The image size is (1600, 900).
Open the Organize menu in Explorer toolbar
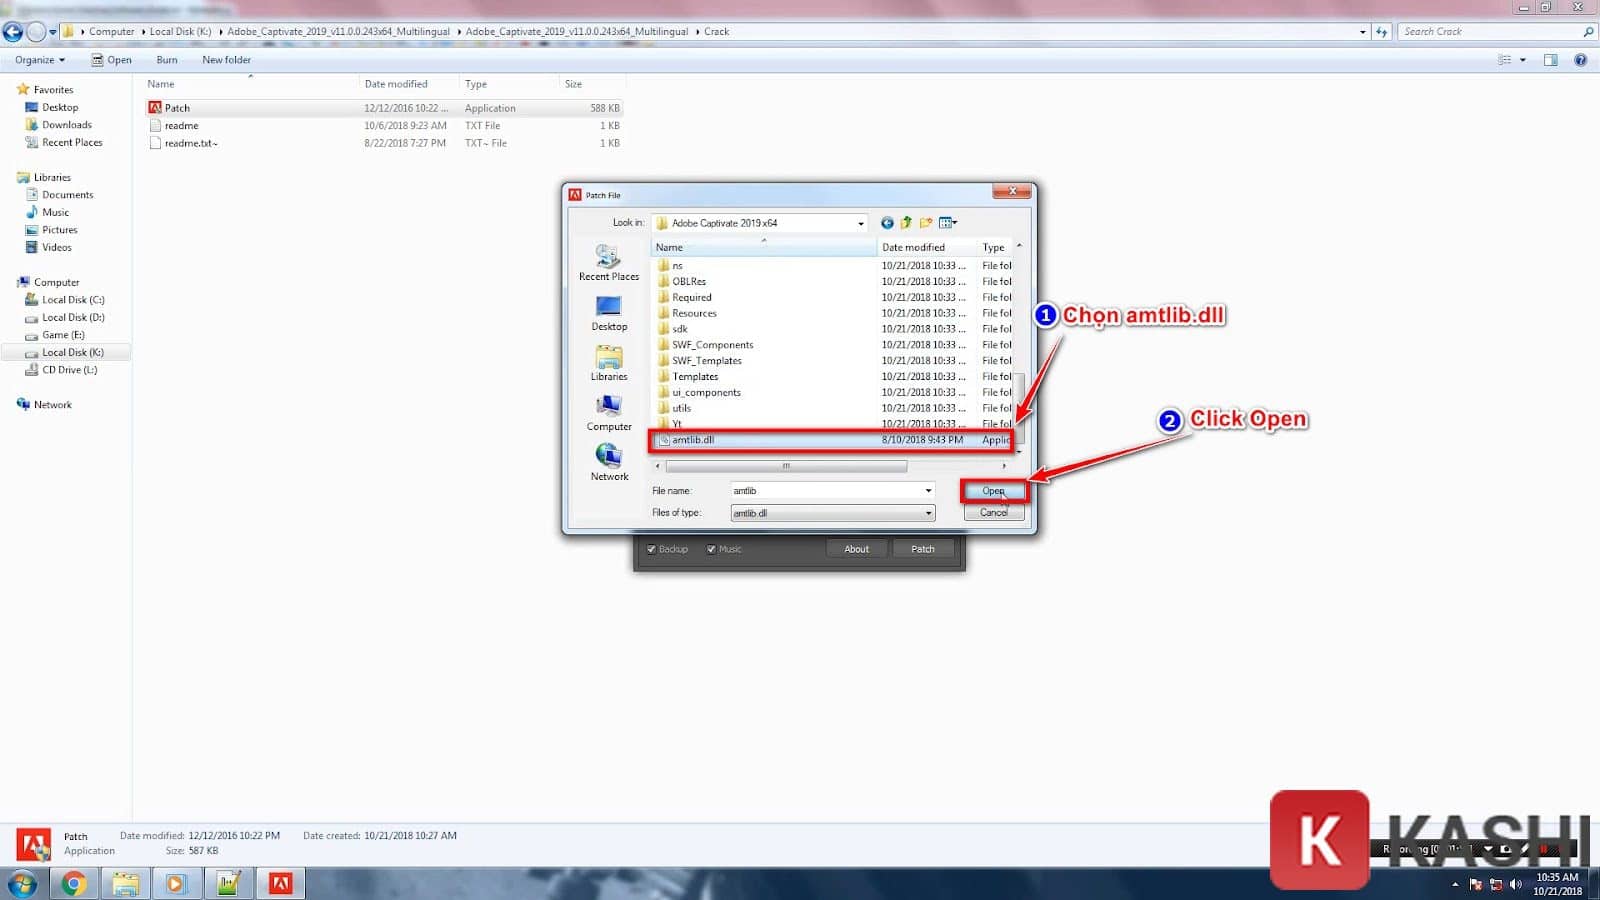tap(40, 60)
